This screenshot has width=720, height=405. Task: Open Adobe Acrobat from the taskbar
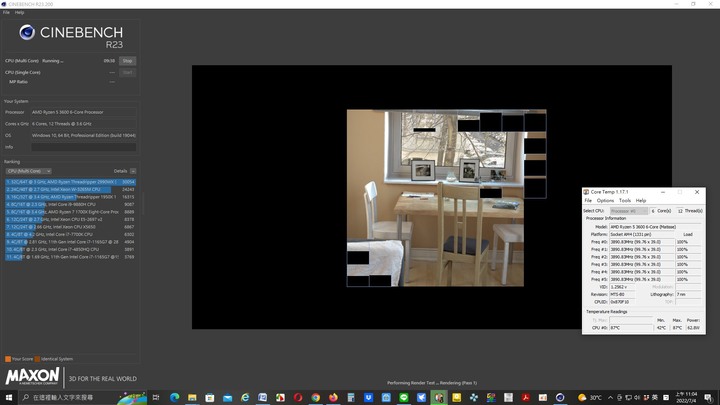click(x=526, y=397)
